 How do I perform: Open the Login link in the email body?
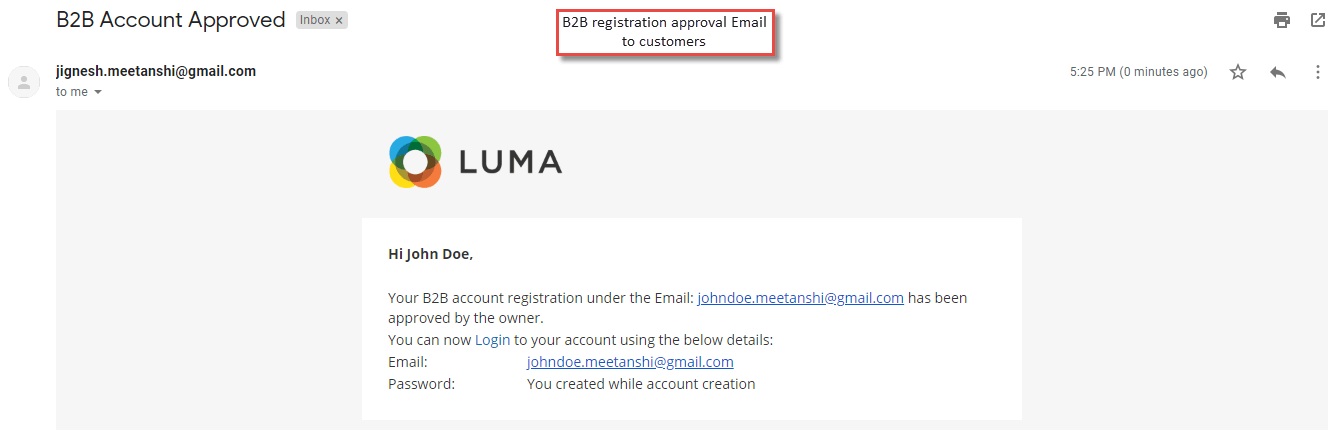492,340
